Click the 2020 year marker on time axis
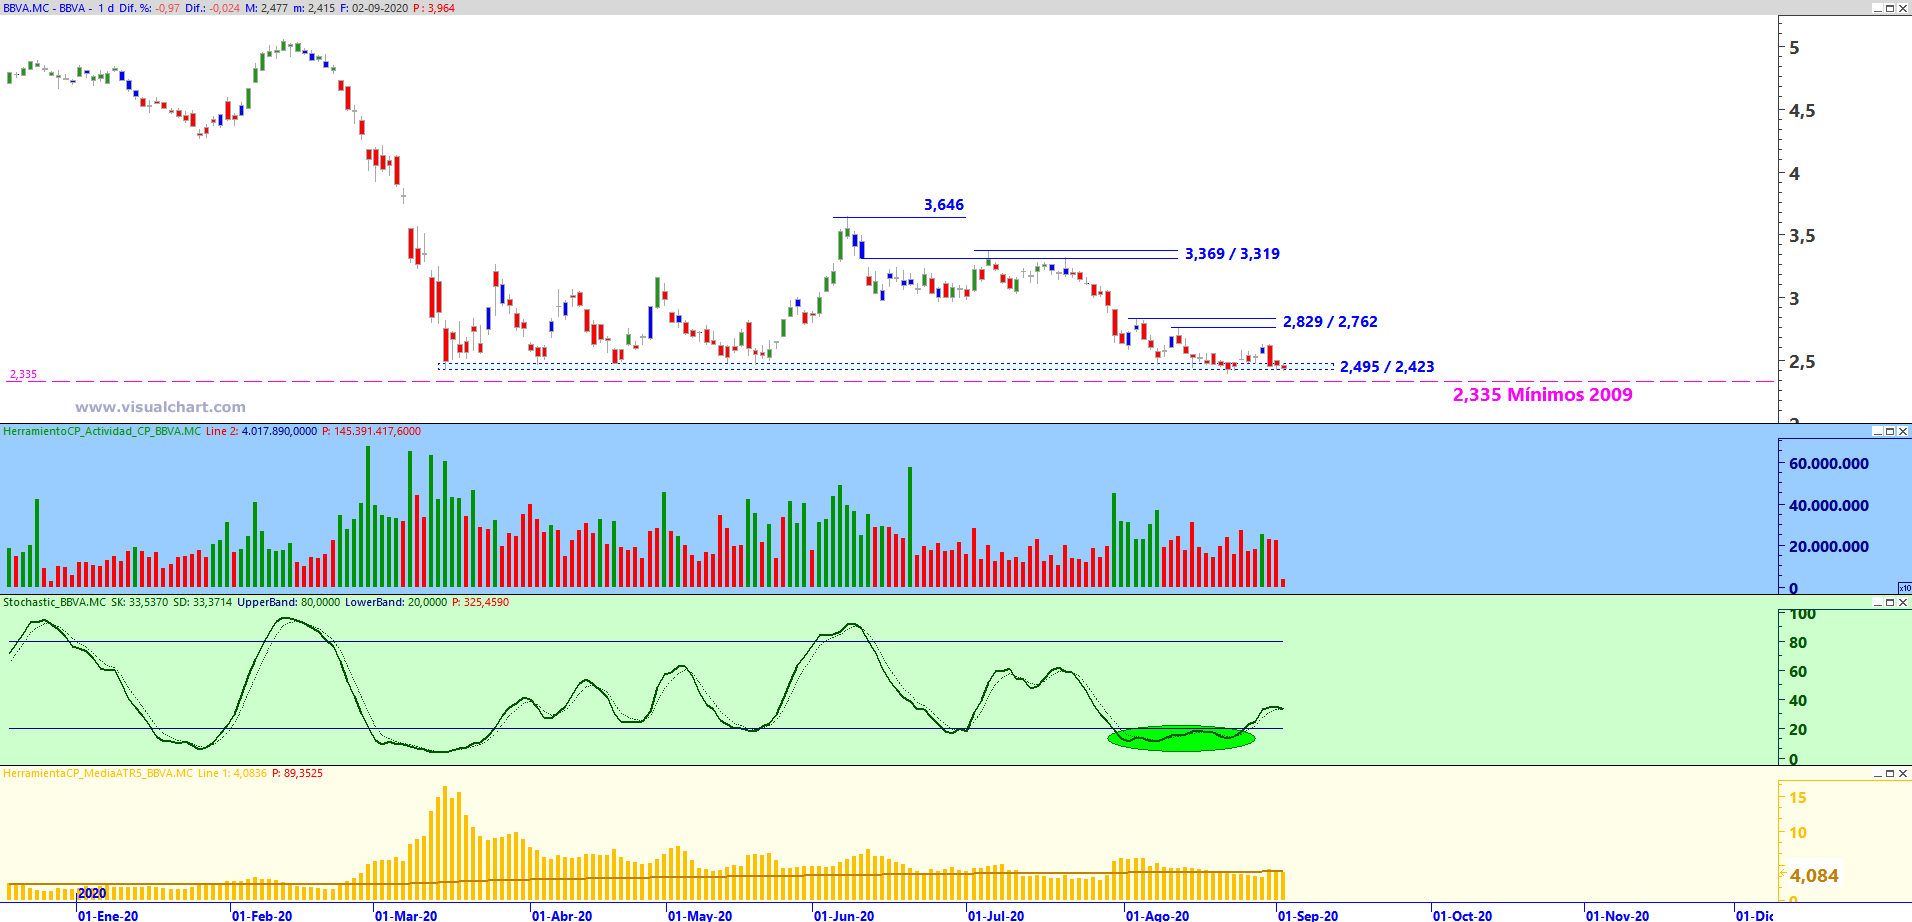The image size is (1912, 922). click(x=92, y=893)
